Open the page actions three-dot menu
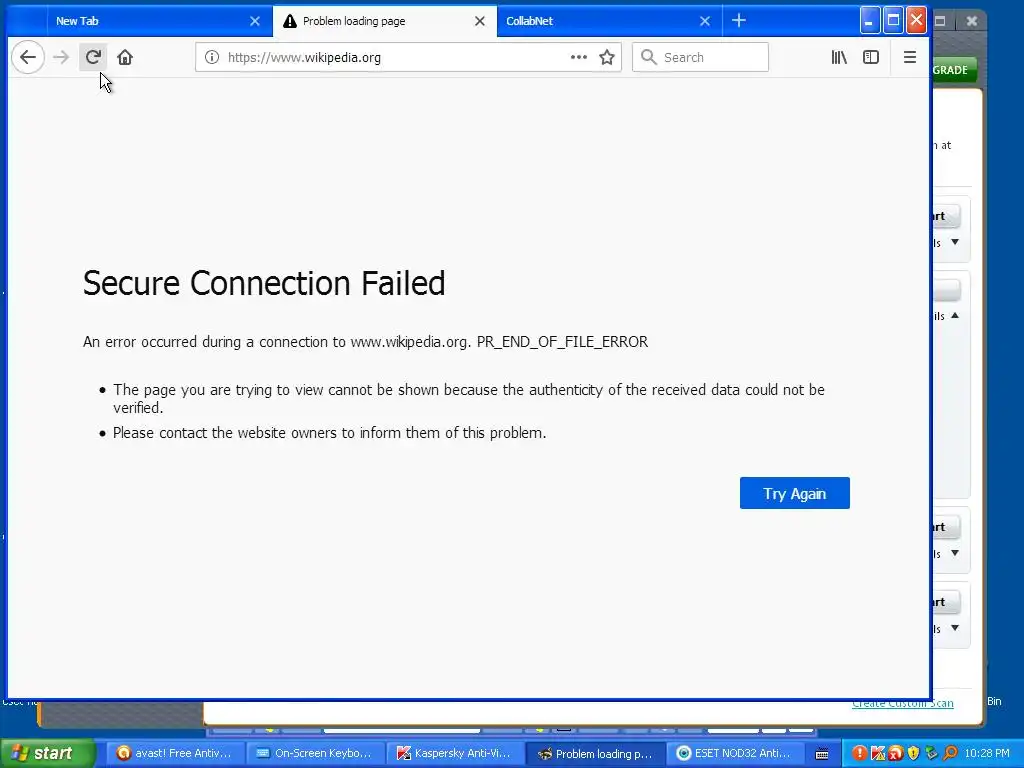Image resolution: width=1024 pixels, height=768 pixels. pos(579,57)
